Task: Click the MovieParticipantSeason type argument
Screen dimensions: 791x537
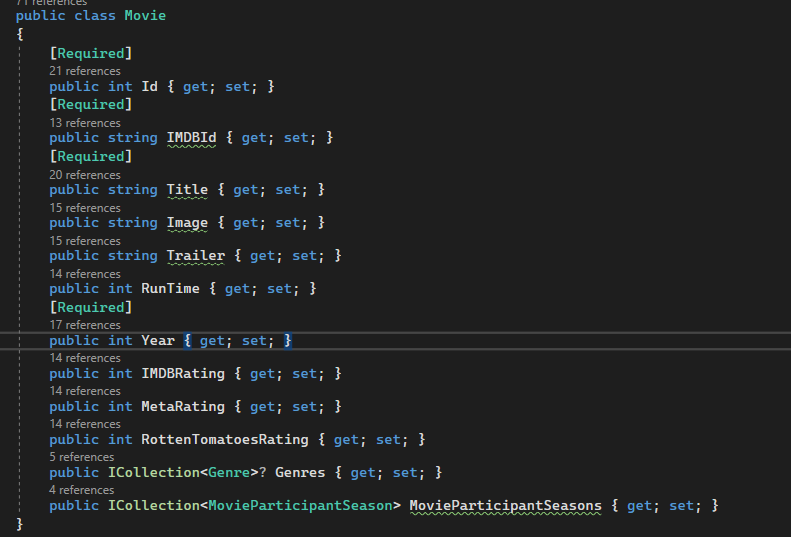Action: tap(300, 506)
